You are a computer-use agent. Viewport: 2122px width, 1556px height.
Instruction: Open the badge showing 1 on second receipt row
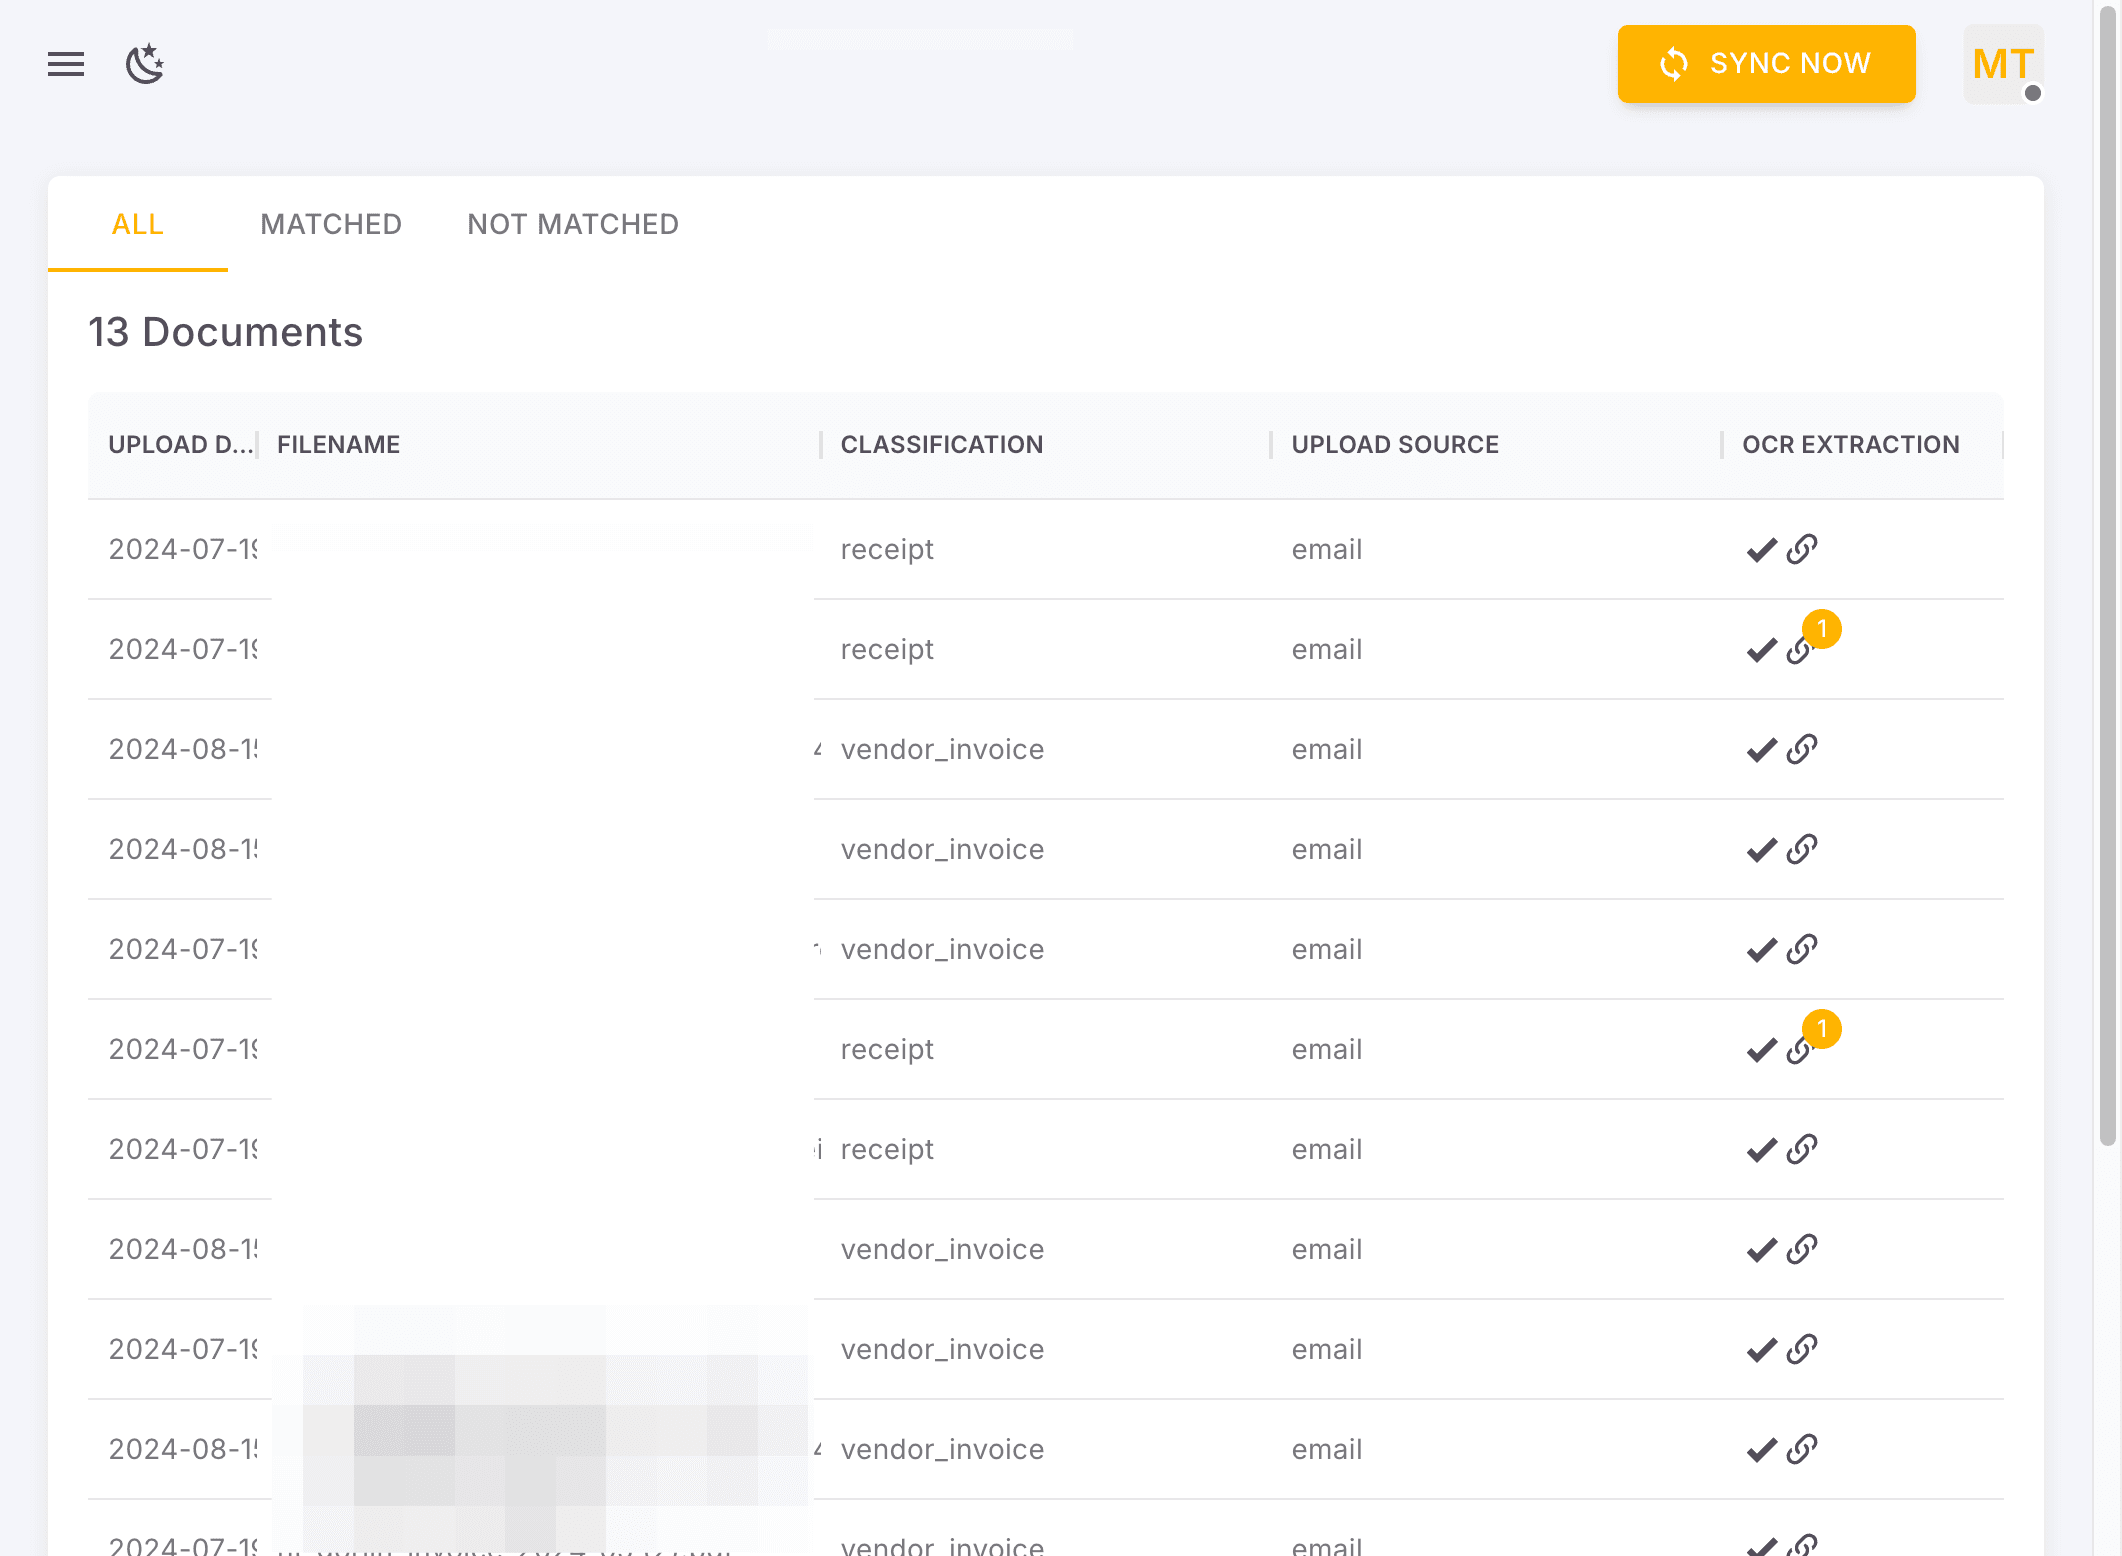[x=1823, y=629]
